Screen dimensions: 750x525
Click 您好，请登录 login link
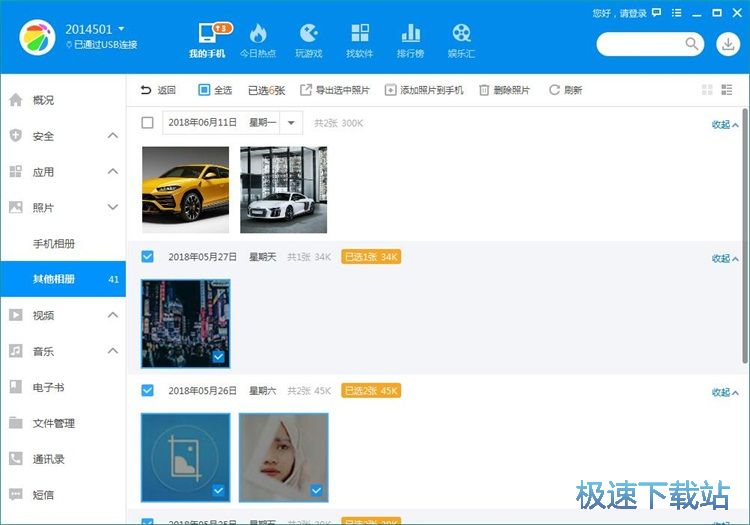click(x=619, y=13)
